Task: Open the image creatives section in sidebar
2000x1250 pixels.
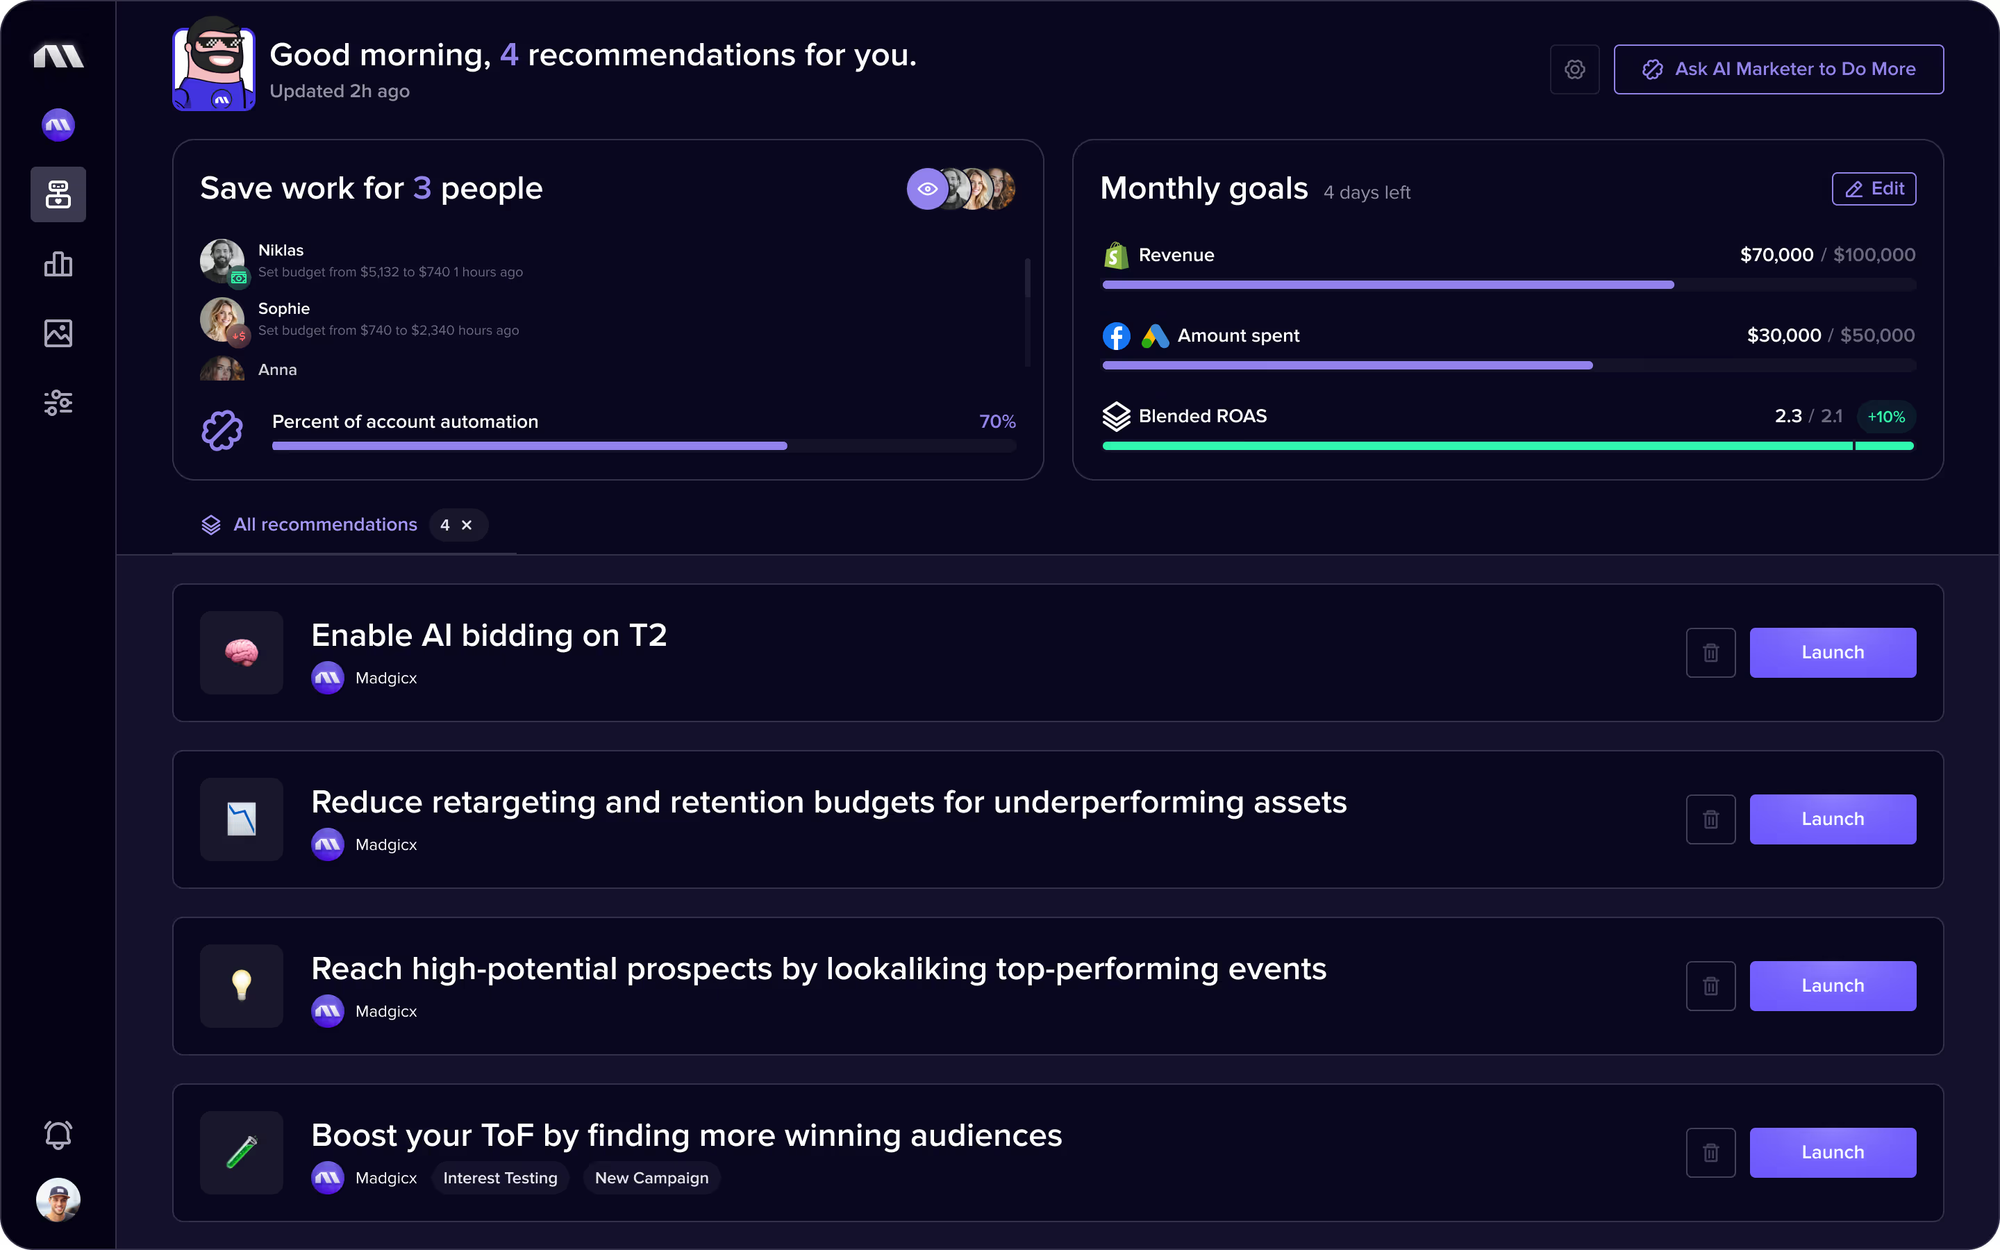Action: point(57,333)
